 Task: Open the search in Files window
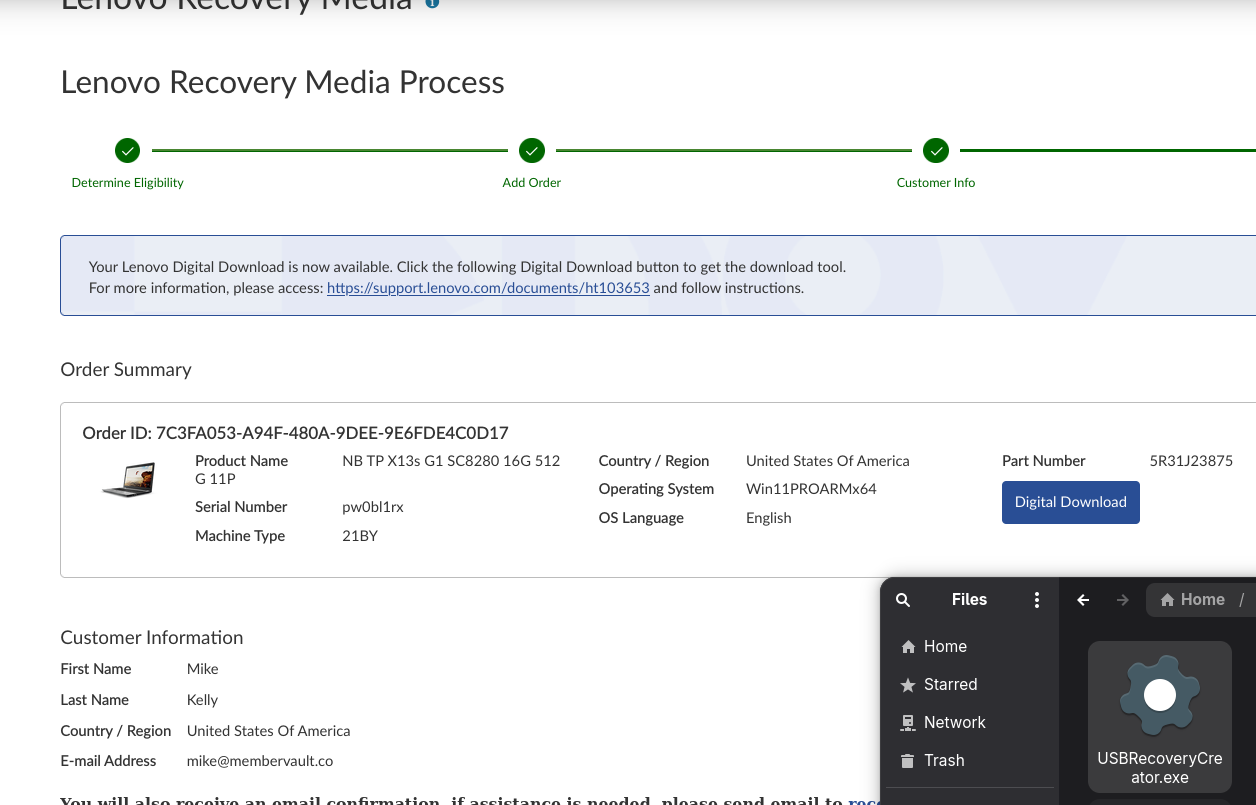[903, 600]
